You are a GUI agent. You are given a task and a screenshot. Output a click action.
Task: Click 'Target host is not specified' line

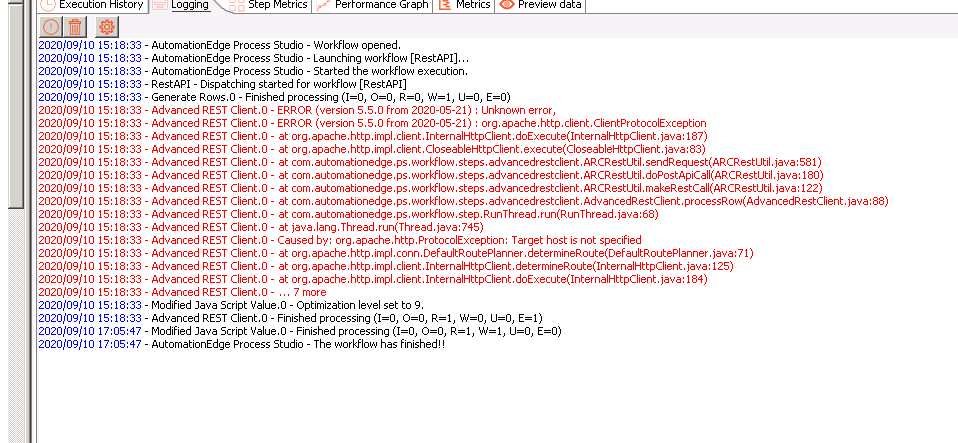tap(340, 240)
